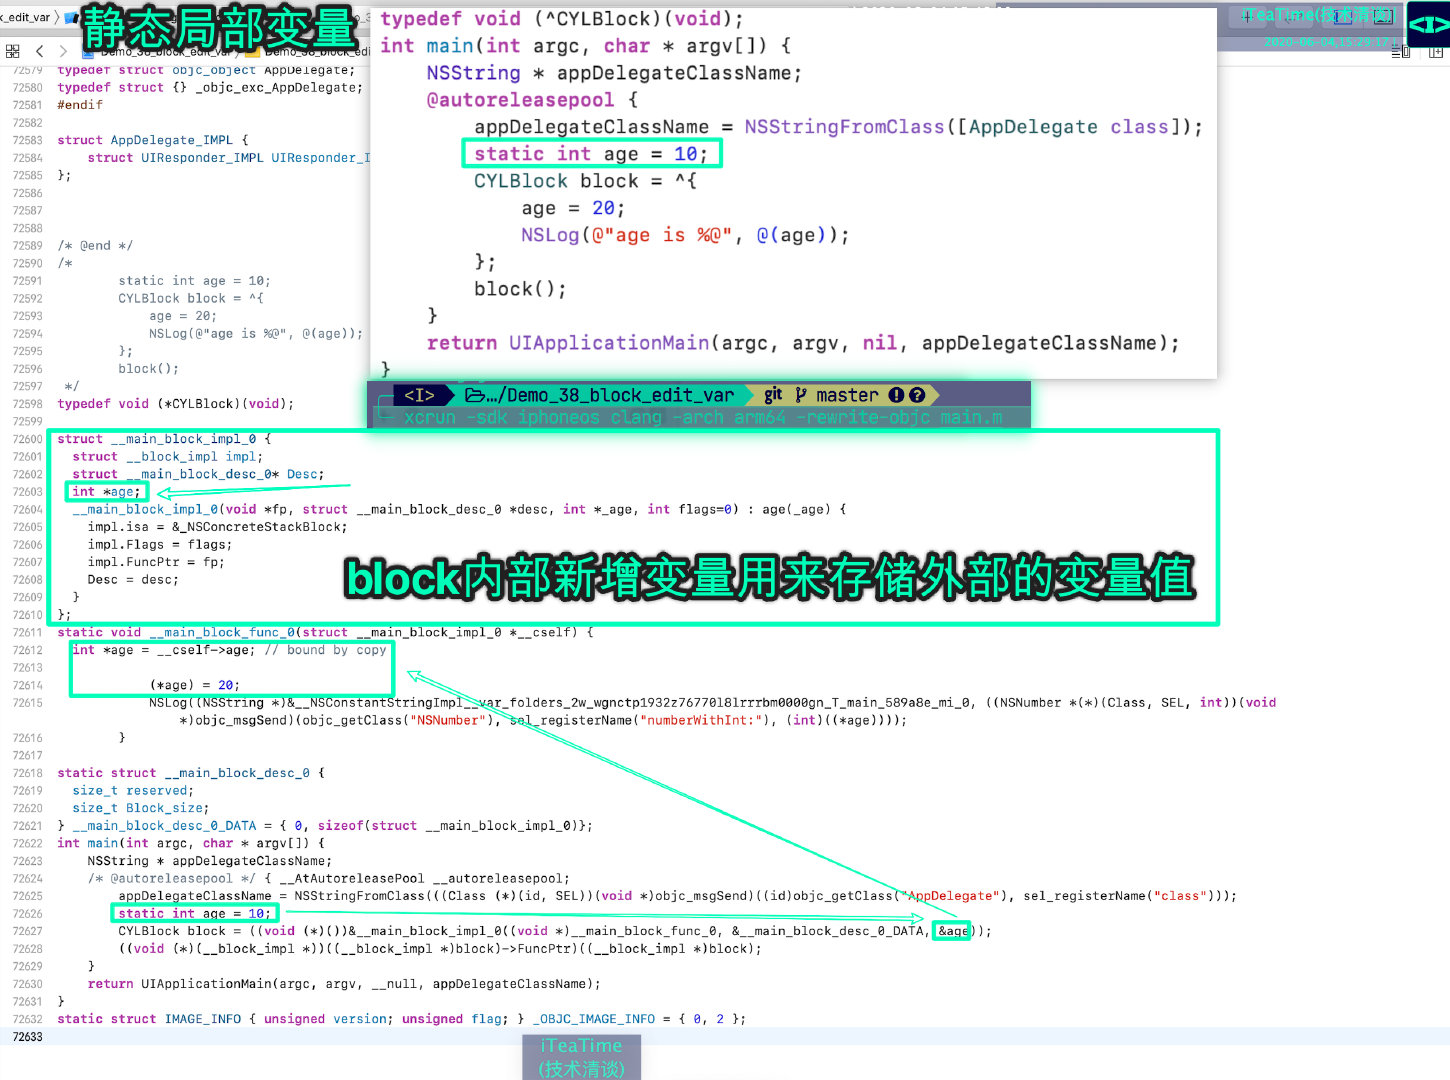Go back with the left chevron
The image size is (1450, 1080).
[x=39, y=51]
